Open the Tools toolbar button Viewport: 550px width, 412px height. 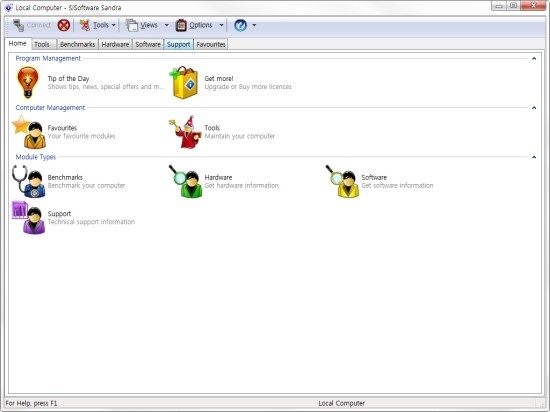(94, 25)
